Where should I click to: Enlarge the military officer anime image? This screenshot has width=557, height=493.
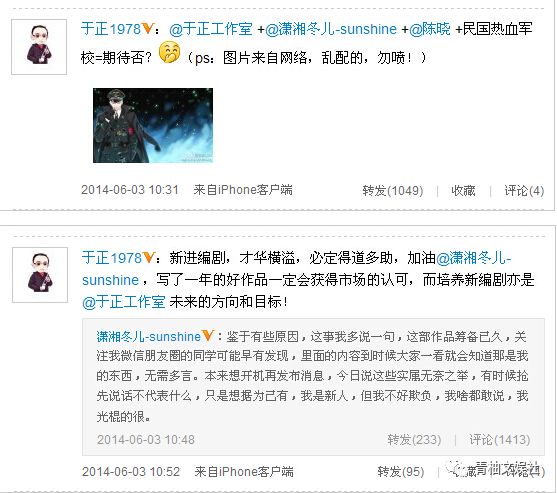click(153, 125)
